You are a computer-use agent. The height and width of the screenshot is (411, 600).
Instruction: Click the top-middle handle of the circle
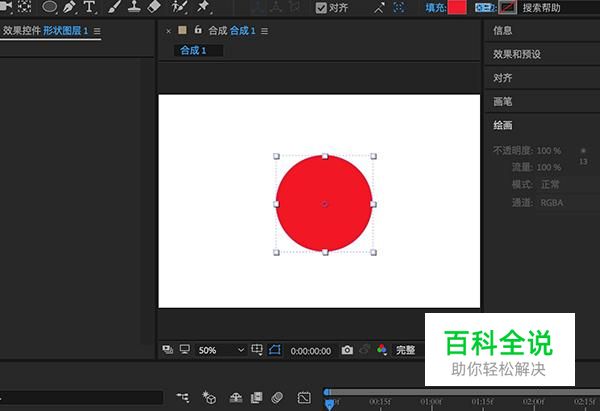pos(325,156)
